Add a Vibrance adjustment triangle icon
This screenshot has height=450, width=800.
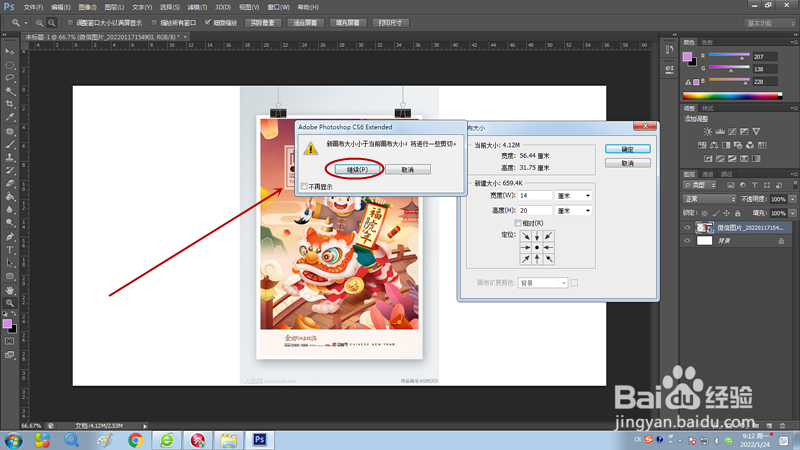coord(756,132)
